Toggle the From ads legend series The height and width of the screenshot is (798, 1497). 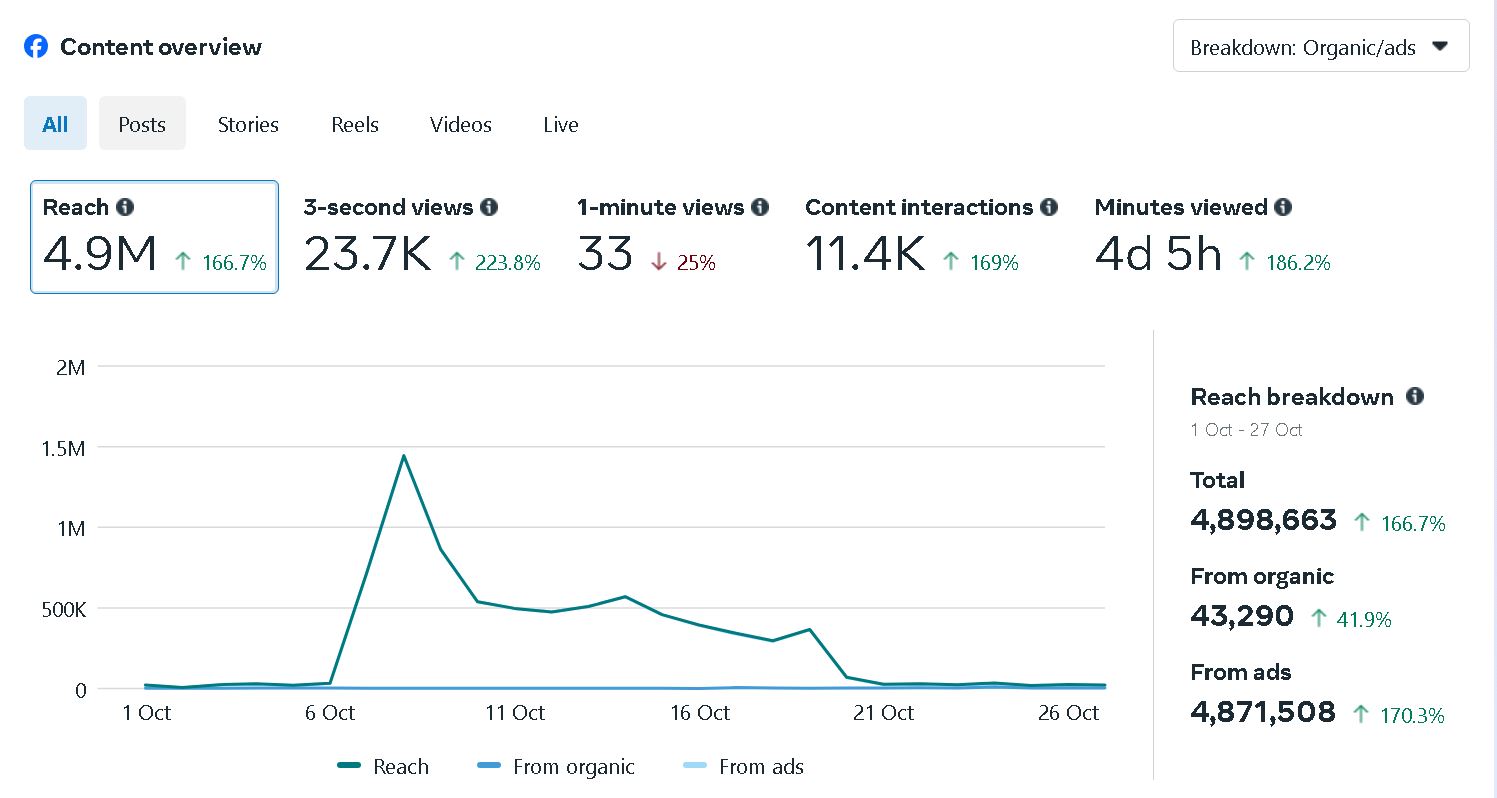click(743, 767)
